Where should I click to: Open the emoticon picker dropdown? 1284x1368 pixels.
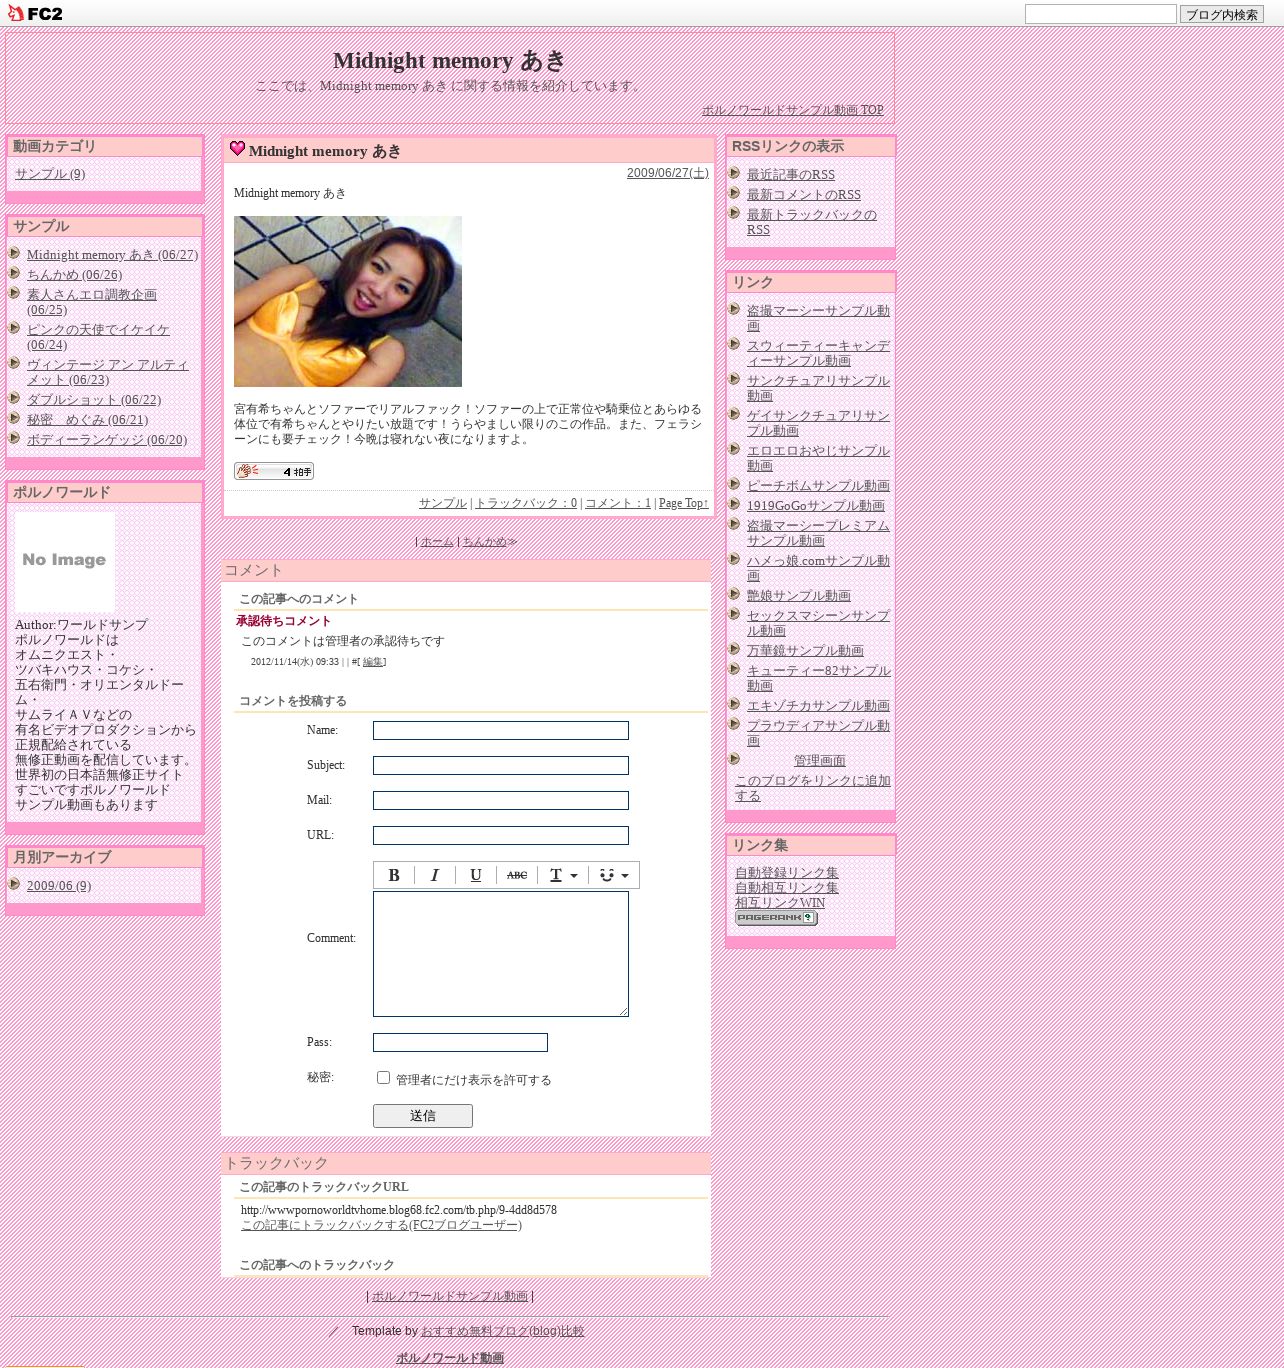pos(614,875)
